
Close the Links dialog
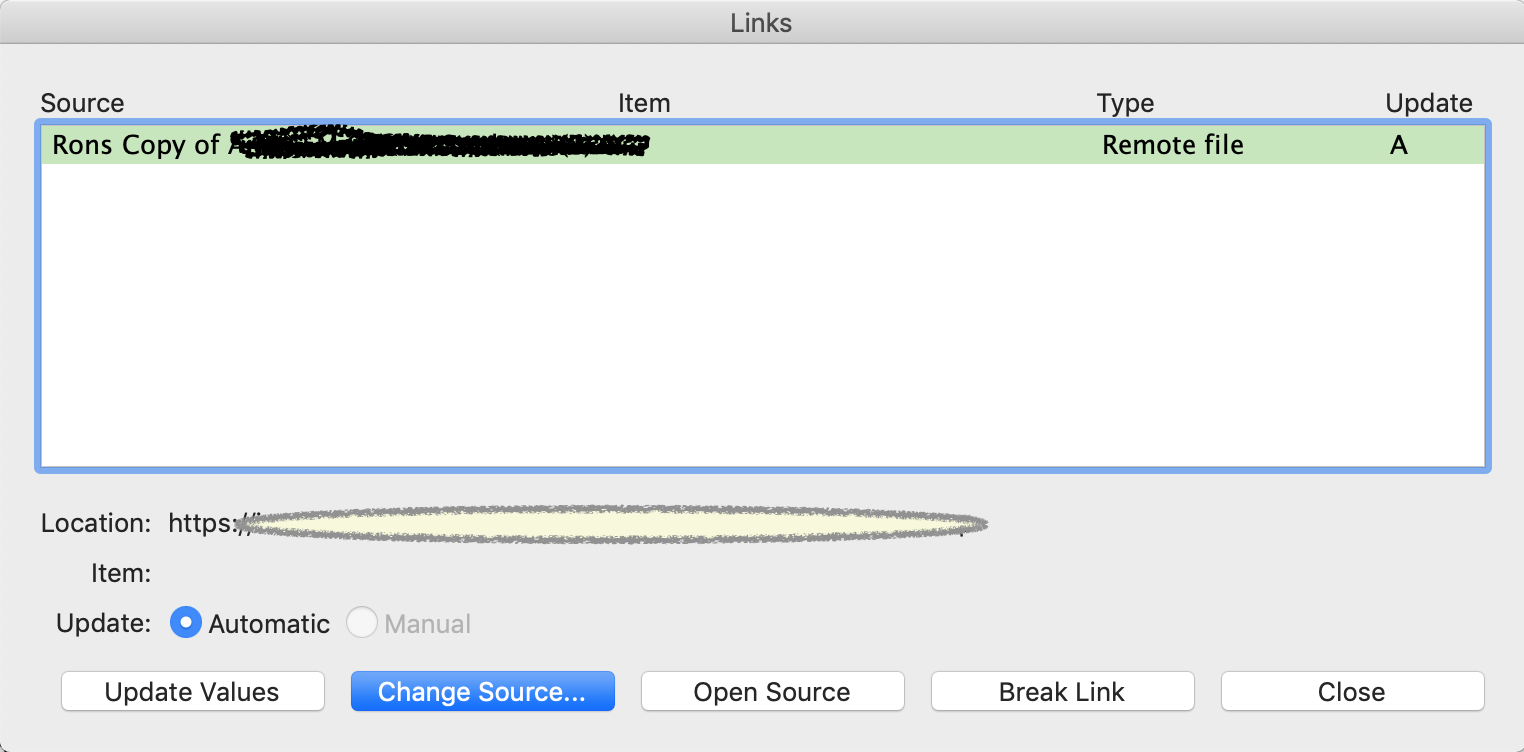1352,692
